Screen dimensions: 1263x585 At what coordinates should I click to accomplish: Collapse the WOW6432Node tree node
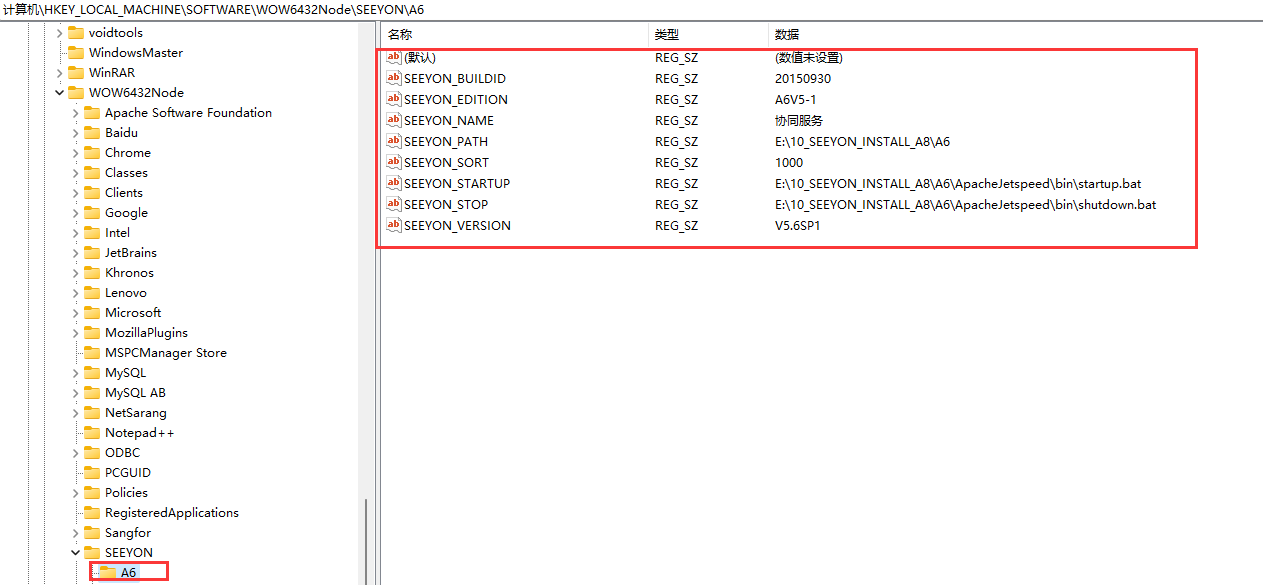tap(59, 92)
